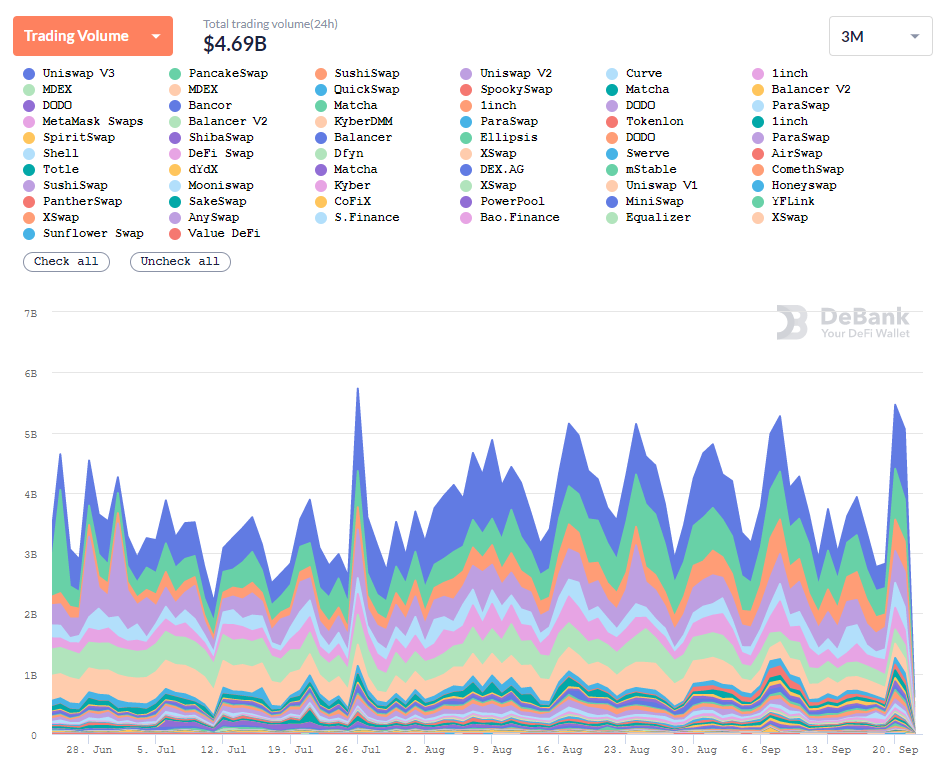The height and width of the screenshot is (767, 948).
Task: Click the purple PowerPool legend dot
Action: coord(466,202)
